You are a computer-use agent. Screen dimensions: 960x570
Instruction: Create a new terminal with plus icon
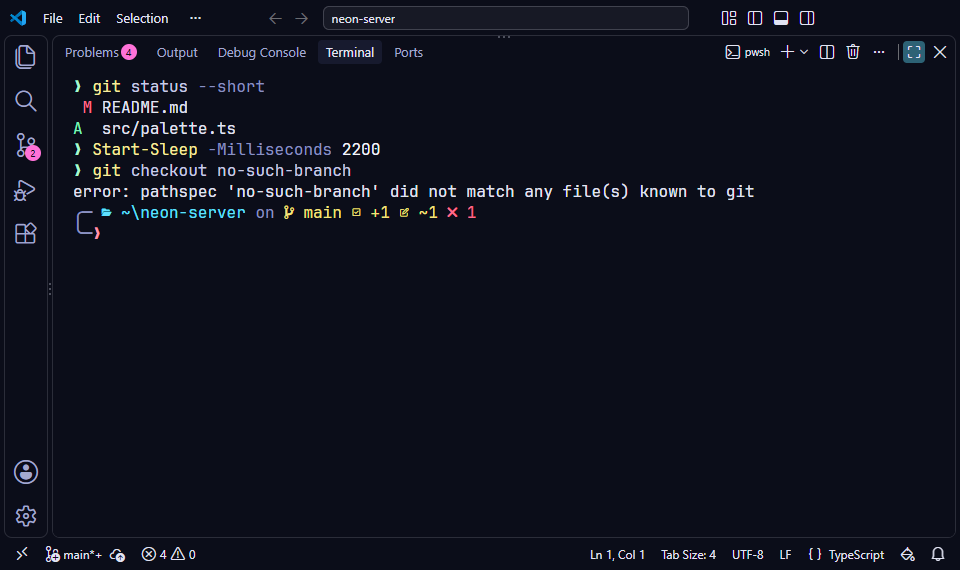pos(787,53)
